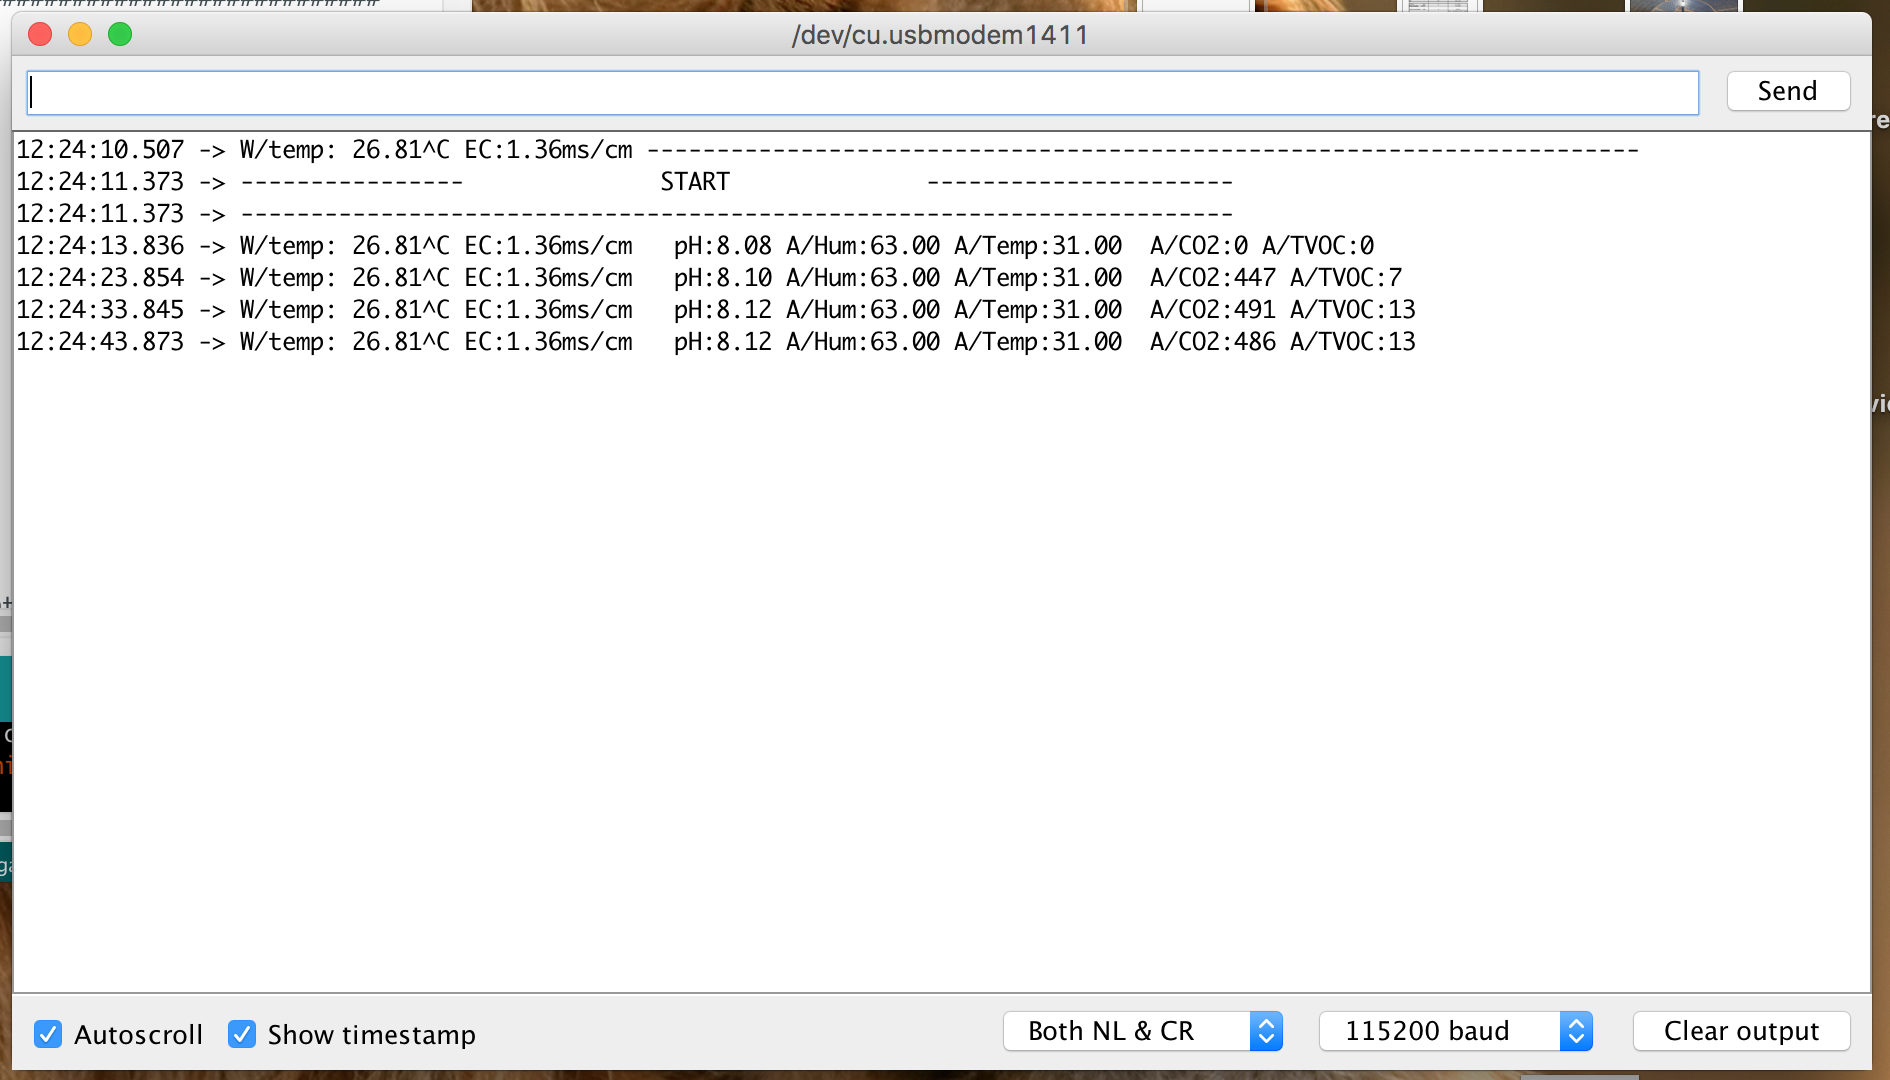Click the up arrow of baud rate stepper
Image resolution: width=1890 pixels, height=1080 pixels.
[1576, 1024]
